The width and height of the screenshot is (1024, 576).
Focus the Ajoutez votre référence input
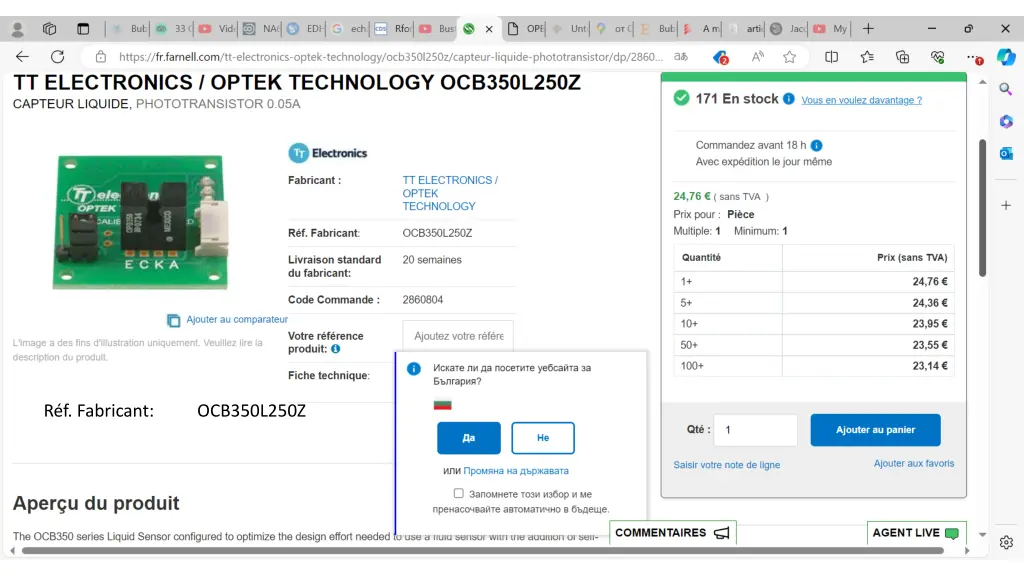458,336
